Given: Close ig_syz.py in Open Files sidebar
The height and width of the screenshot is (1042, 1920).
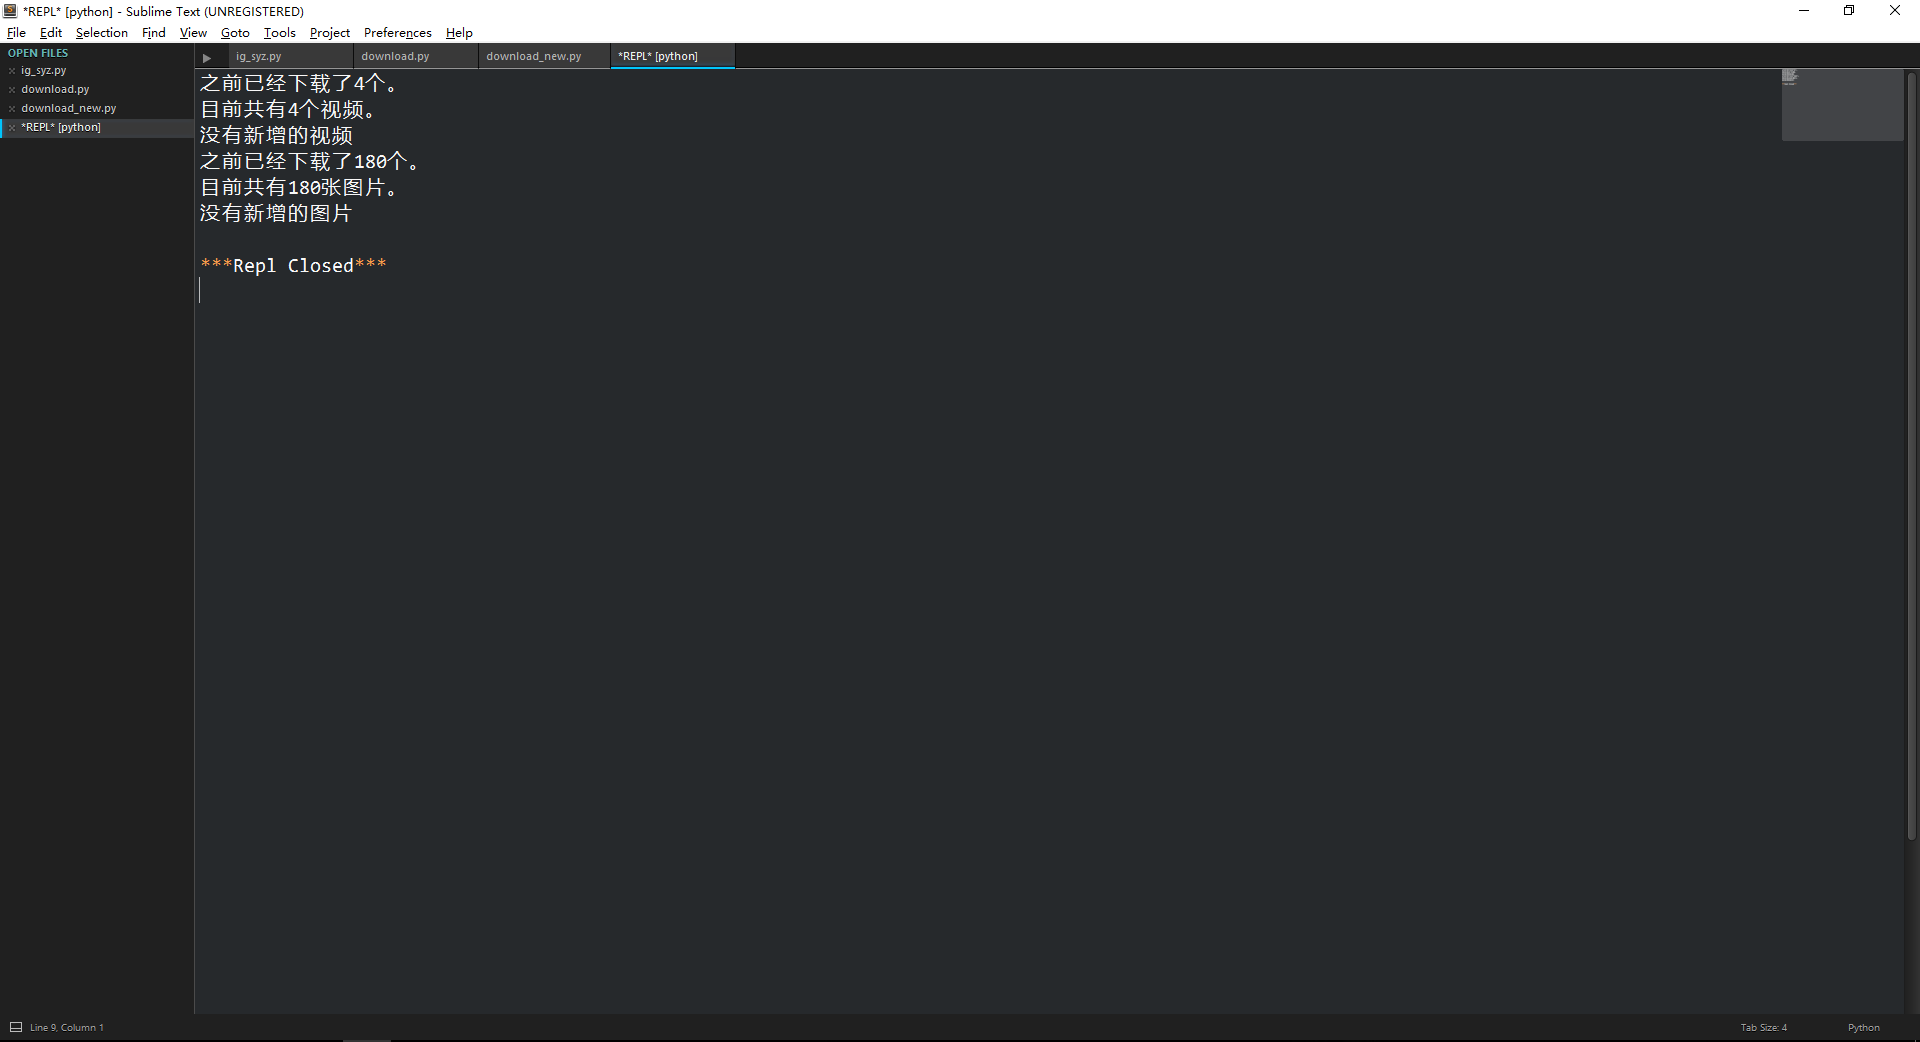Looking at the screenshot, I should (12, 71).
